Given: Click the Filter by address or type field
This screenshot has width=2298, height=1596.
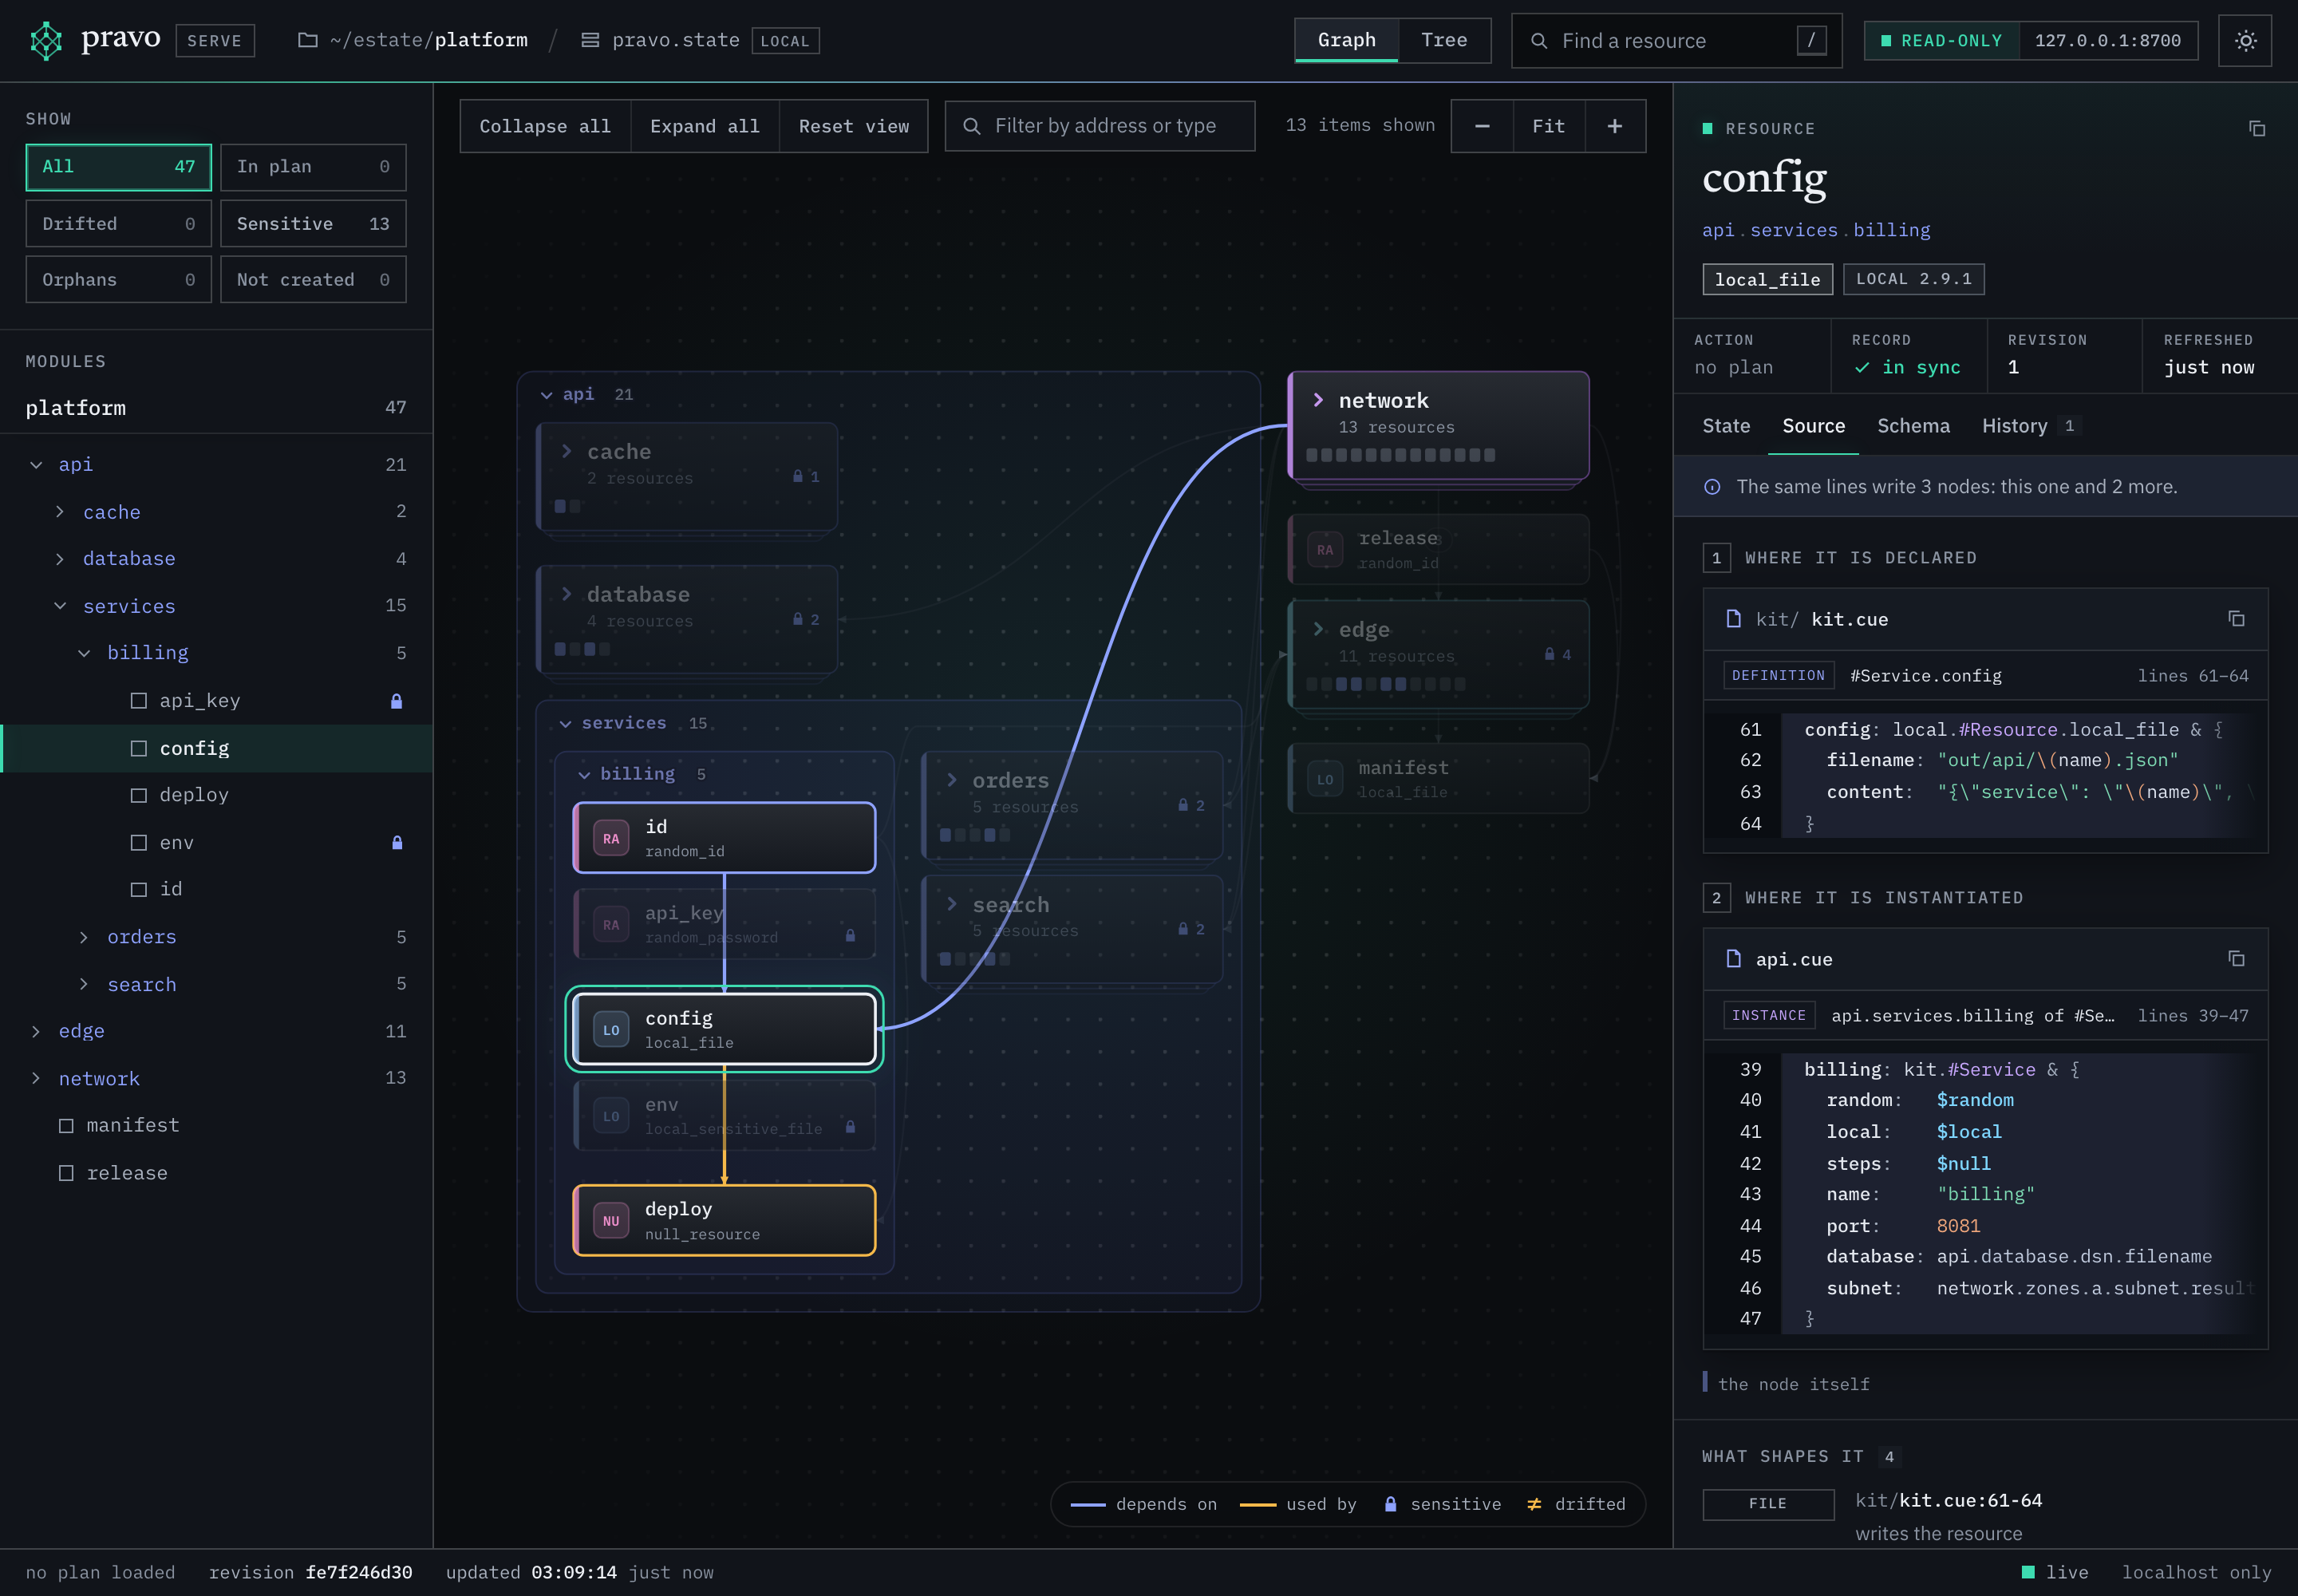Looking at the screenshot, I should [1100, 126].
